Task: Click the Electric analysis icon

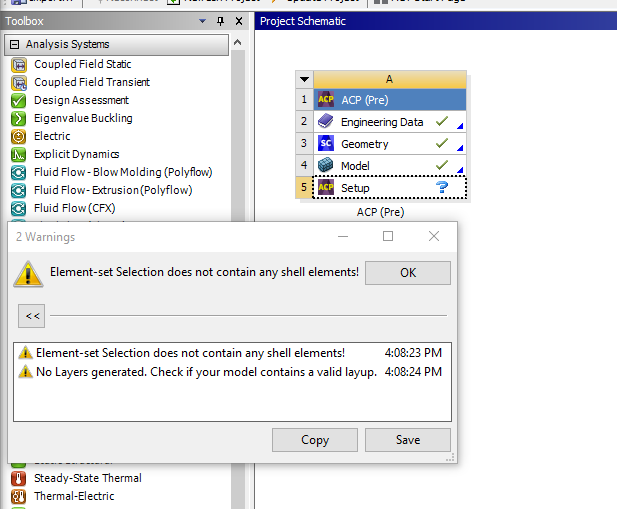Action: (x=18, y=136)
